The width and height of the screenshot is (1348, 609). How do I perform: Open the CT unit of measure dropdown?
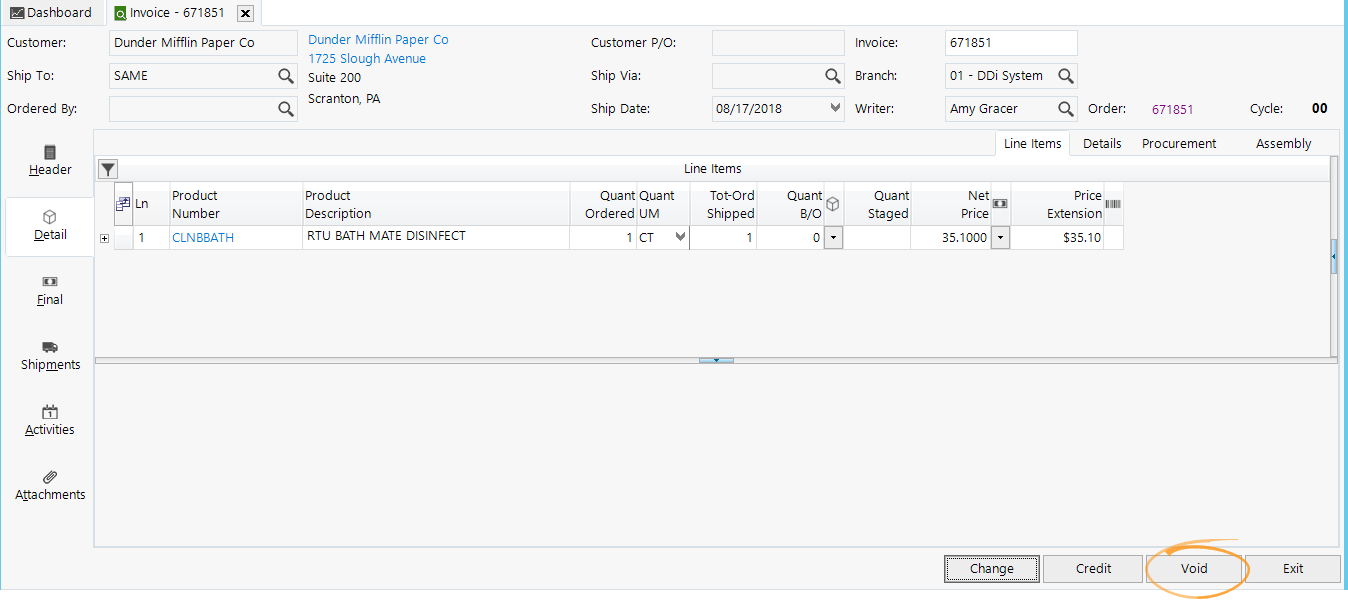point(680,238)
